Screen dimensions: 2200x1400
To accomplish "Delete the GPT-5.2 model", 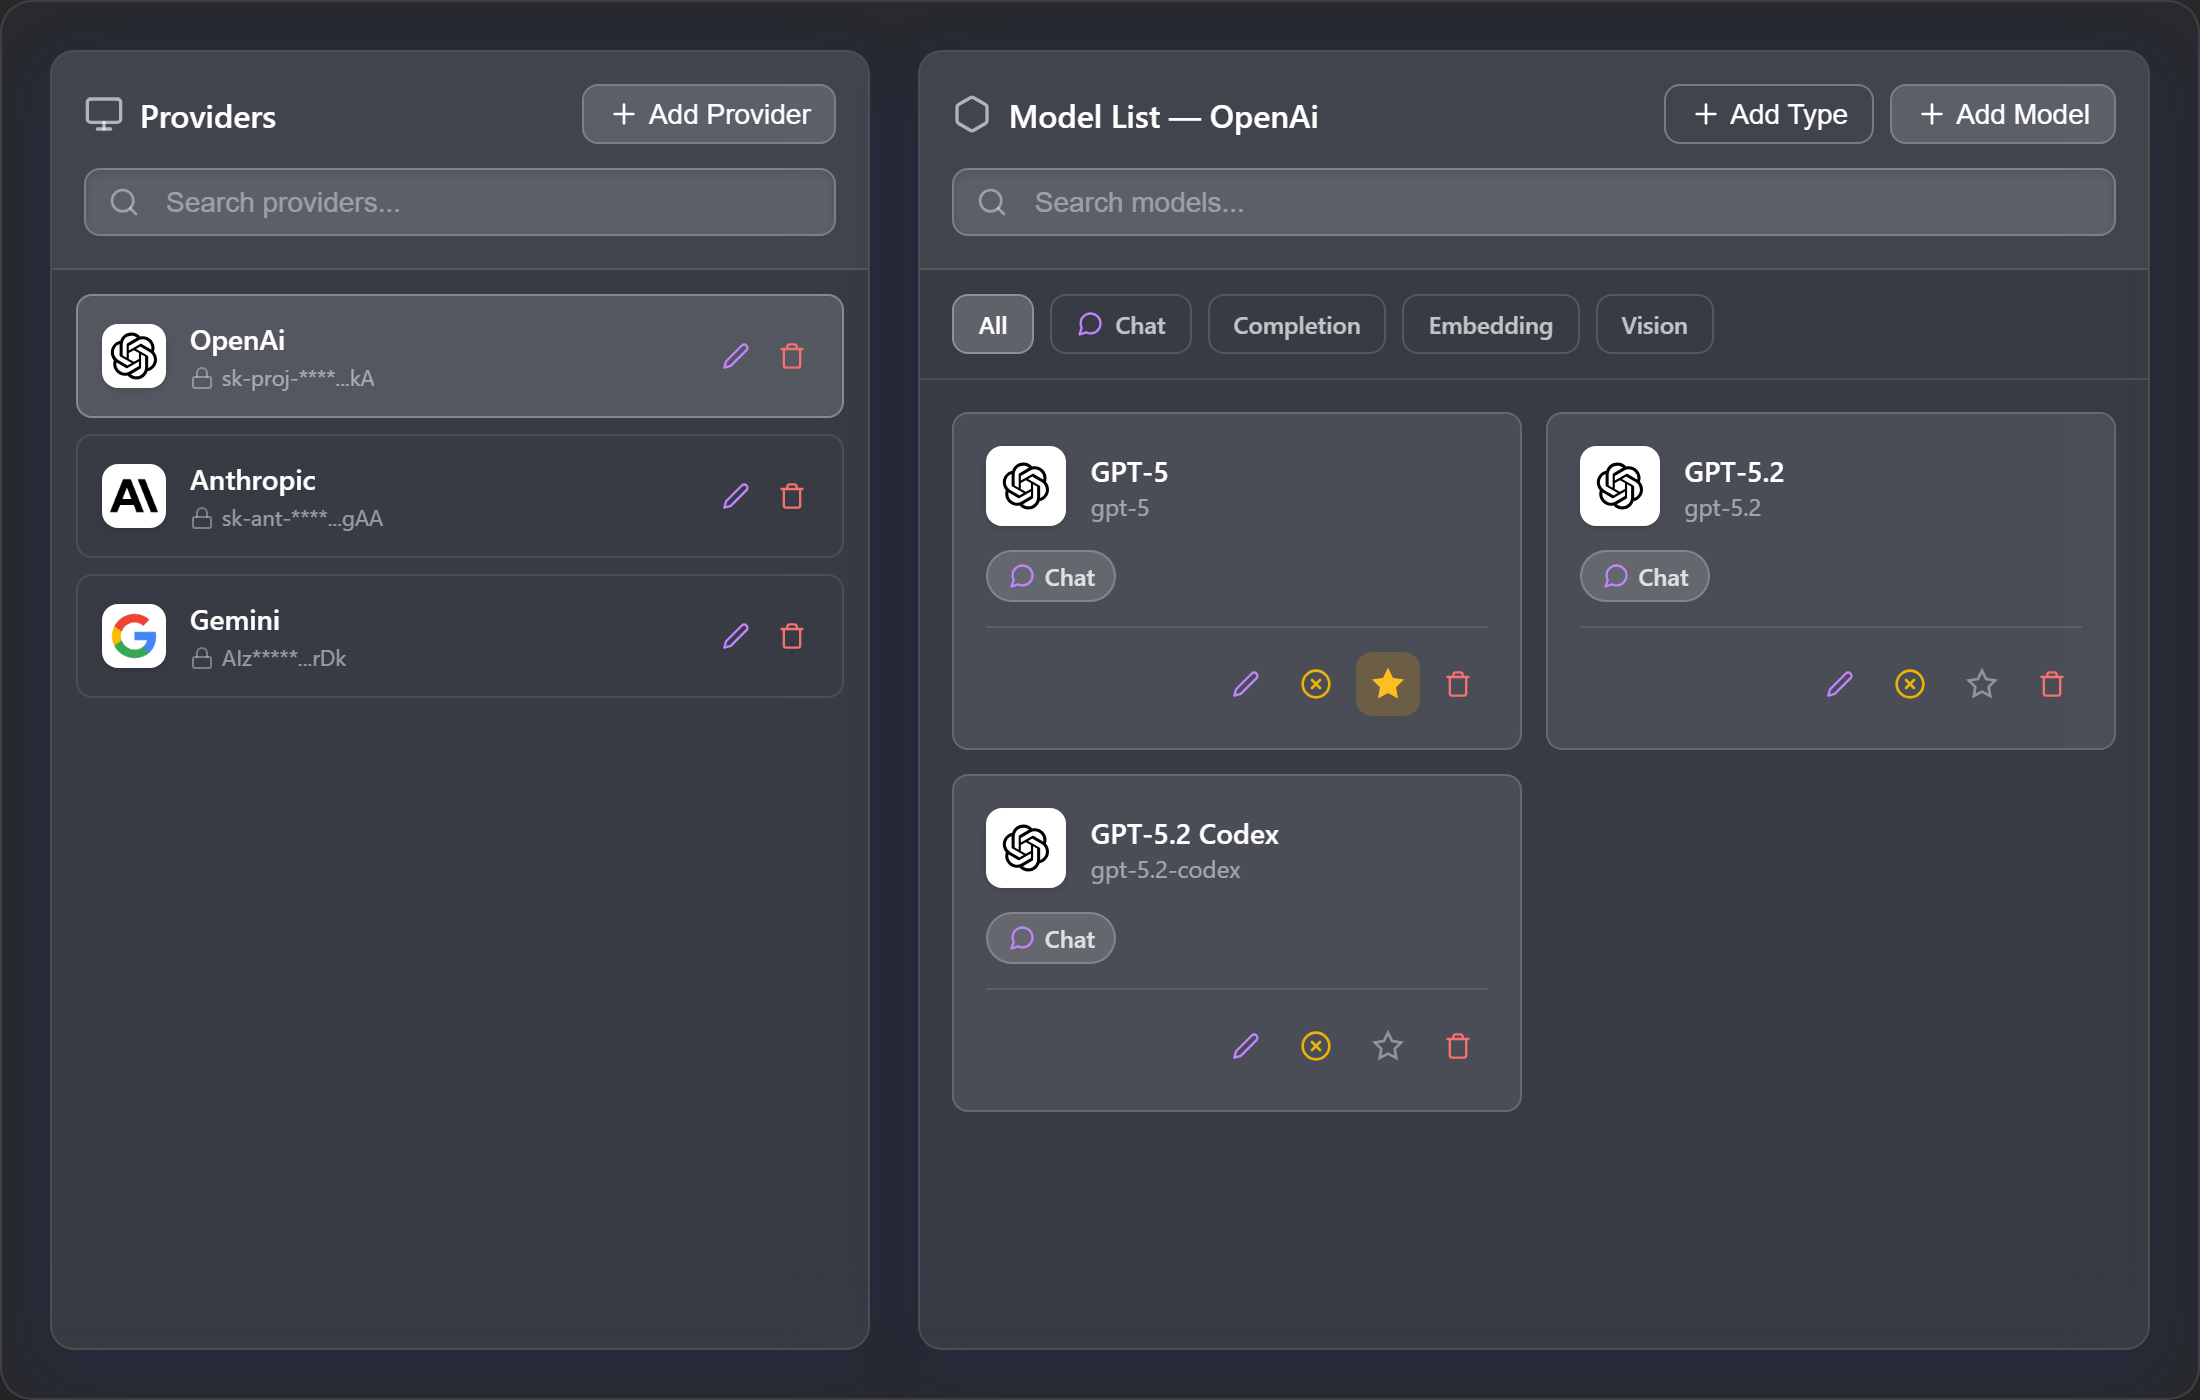I will click(x=2052, y=684).
